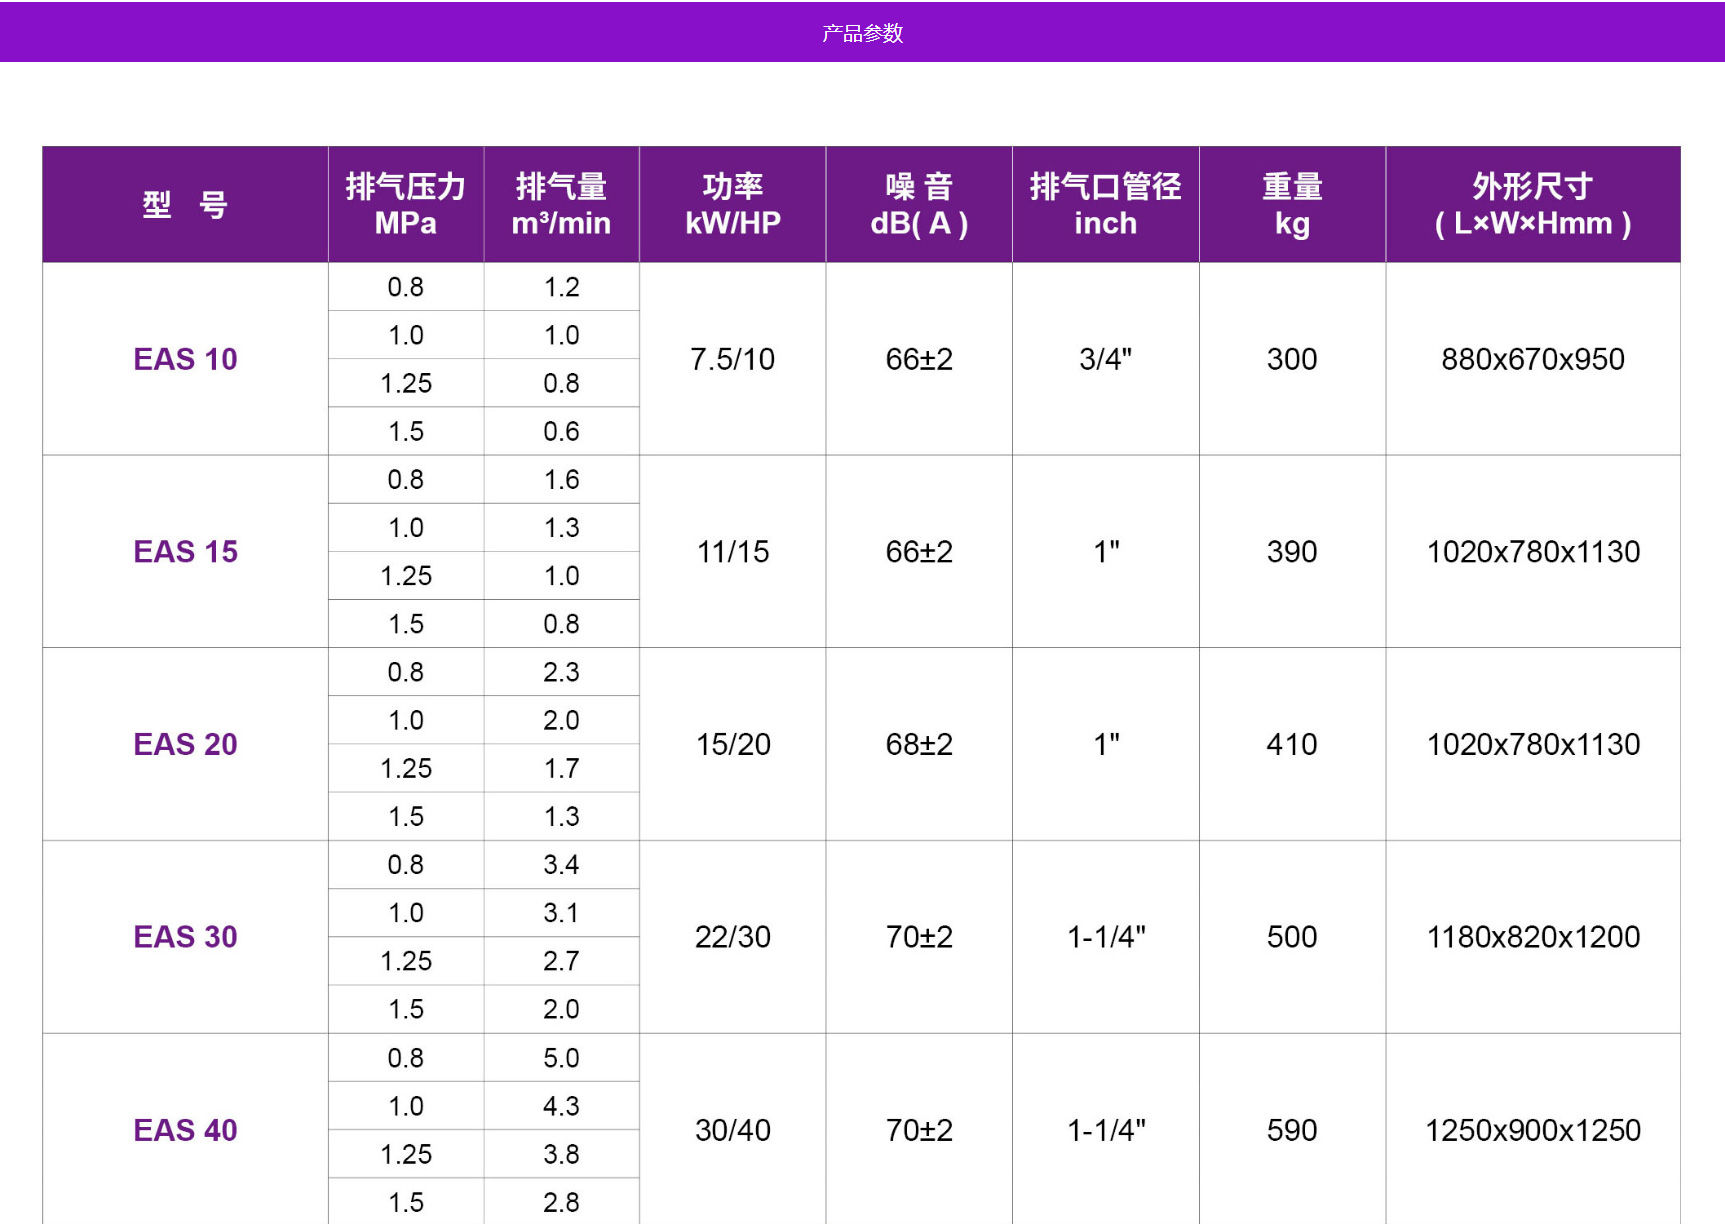Click EAS 30's 70±2 noise value

919,936
